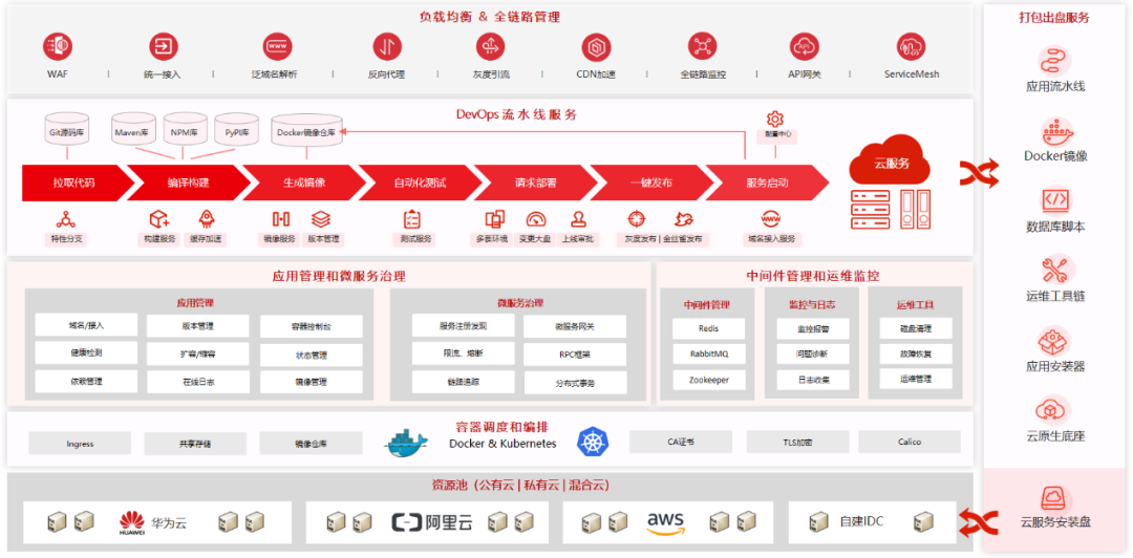Screen dimensions: 1133x558
Task: Click the 云服务安装盘 disk icon
Action: coord(1056,498)
